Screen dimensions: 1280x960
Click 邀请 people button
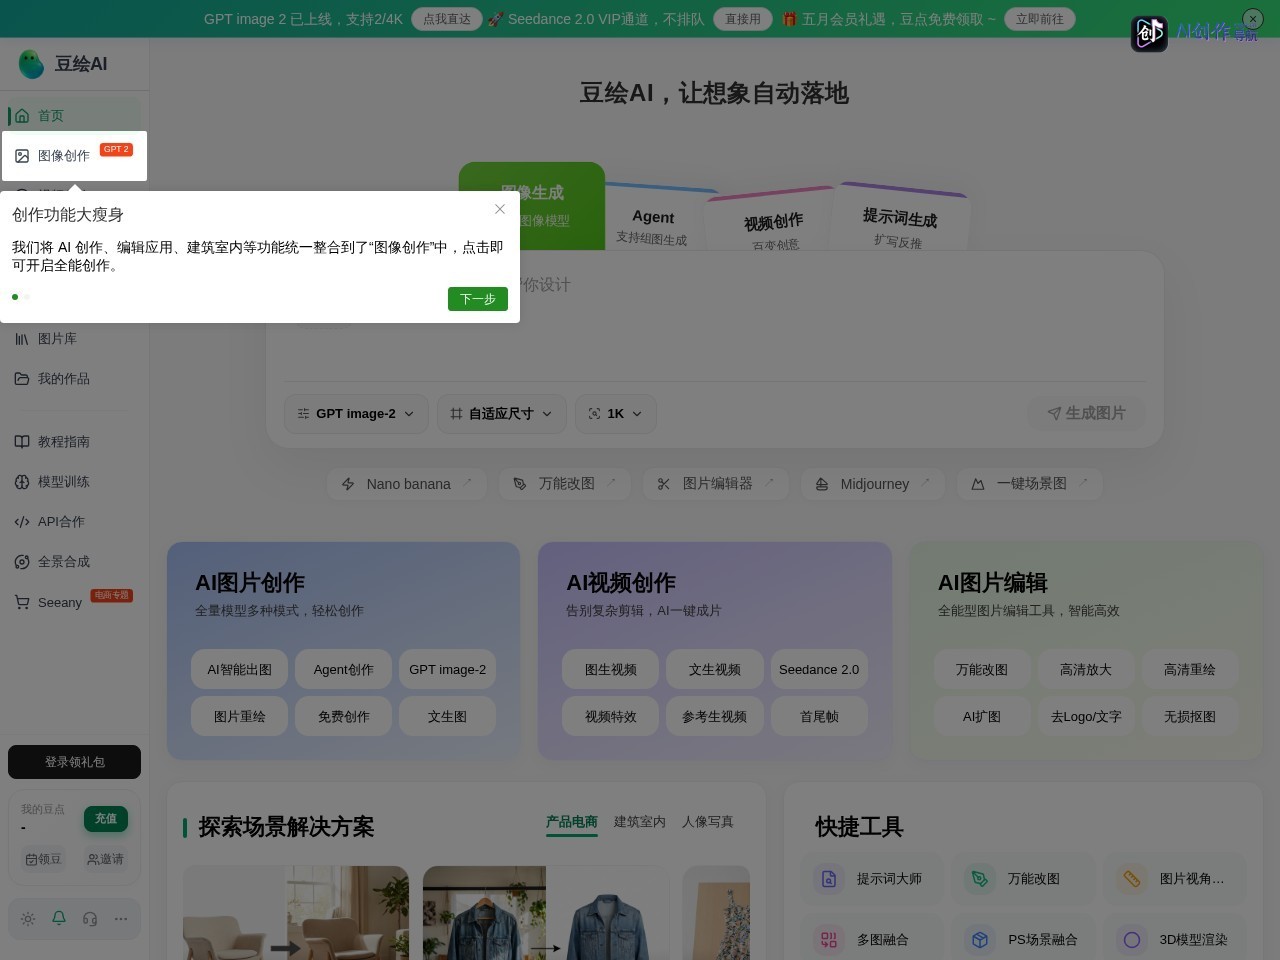coord(105,859)
